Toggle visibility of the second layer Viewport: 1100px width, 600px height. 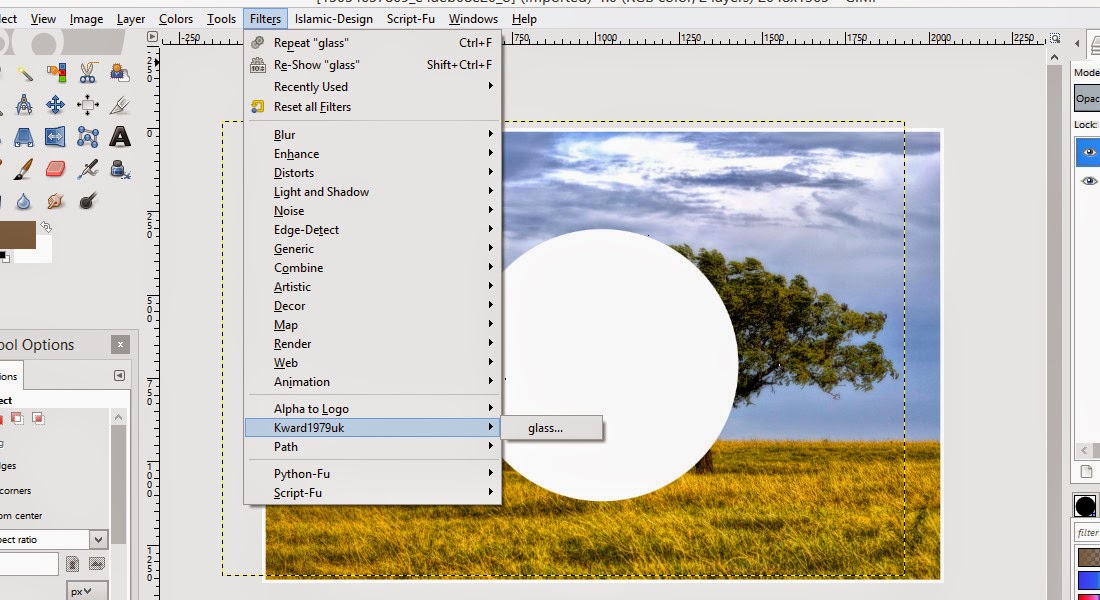(1089, 181)
